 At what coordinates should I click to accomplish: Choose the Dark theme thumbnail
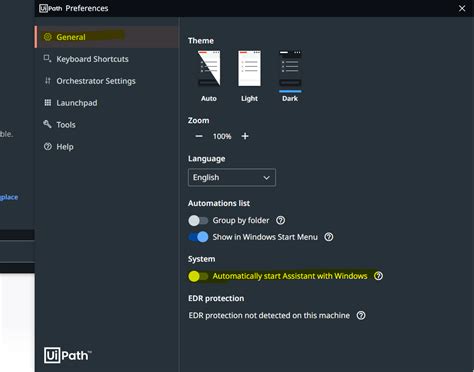coord(290,68)
